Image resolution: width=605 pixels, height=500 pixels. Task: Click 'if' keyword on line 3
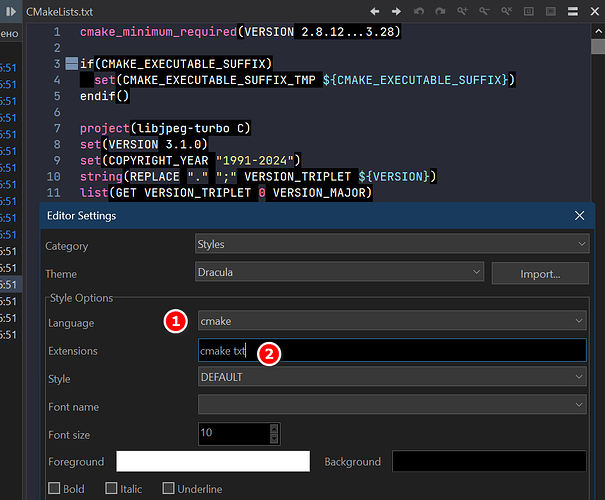click(87, 64)
